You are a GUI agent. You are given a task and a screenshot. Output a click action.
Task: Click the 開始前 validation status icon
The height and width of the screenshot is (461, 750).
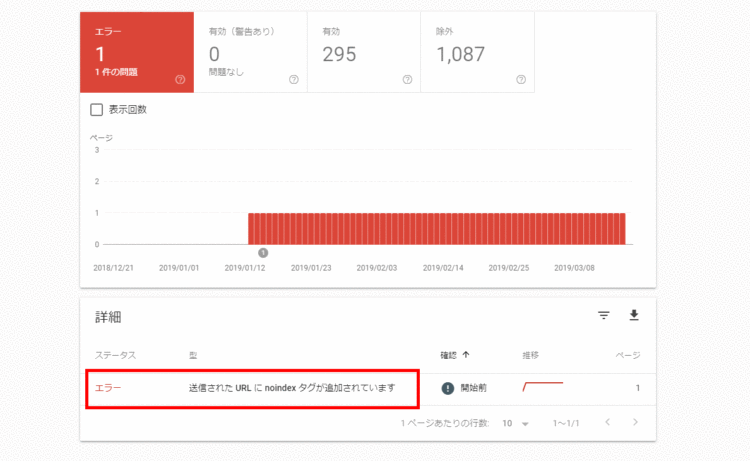(x=448, y=387)
